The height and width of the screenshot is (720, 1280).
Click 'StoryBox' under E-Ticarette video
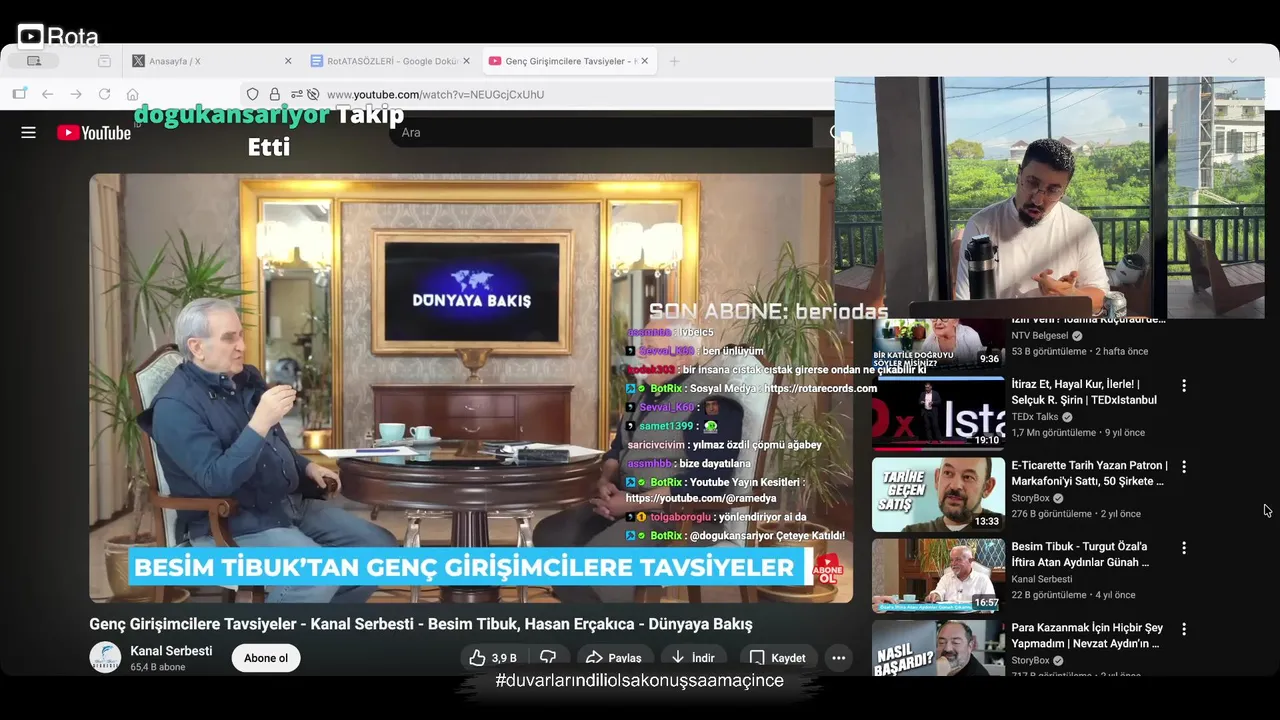pos(1030,498)
